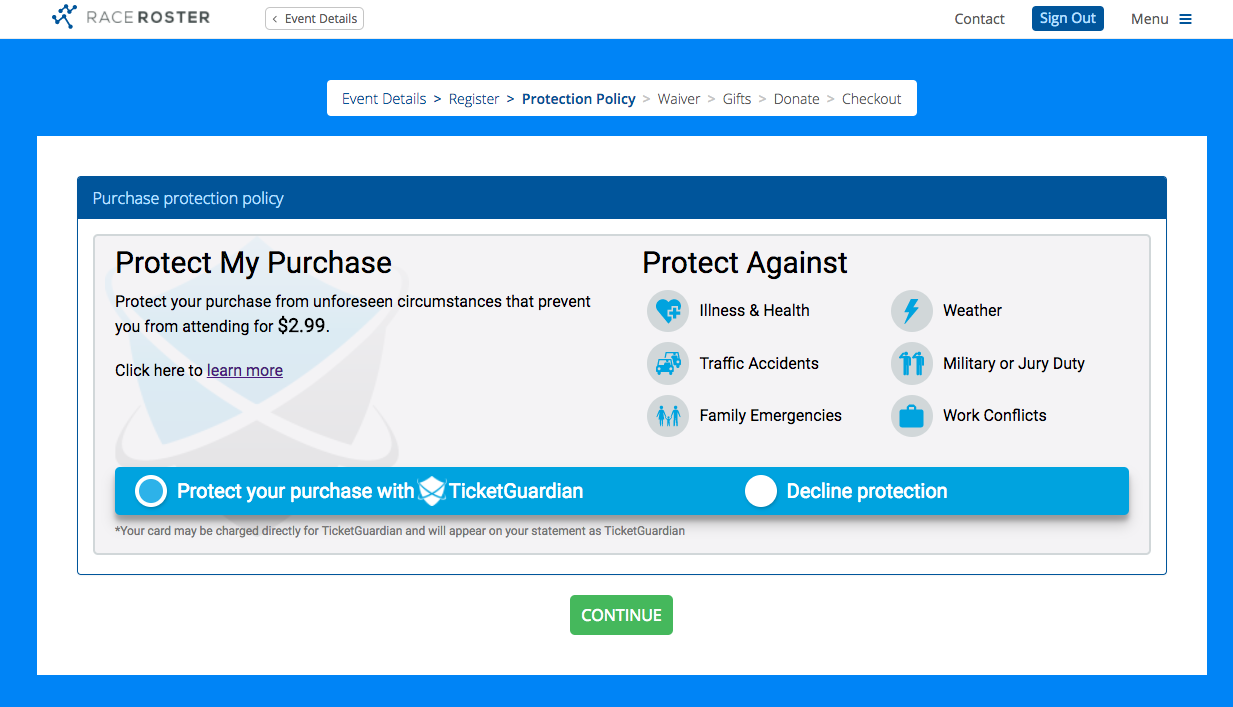Jump to the Waiver breadcrumb step
The height and width of the screenshot is (707, 1233).
click(x=679, y=99)
